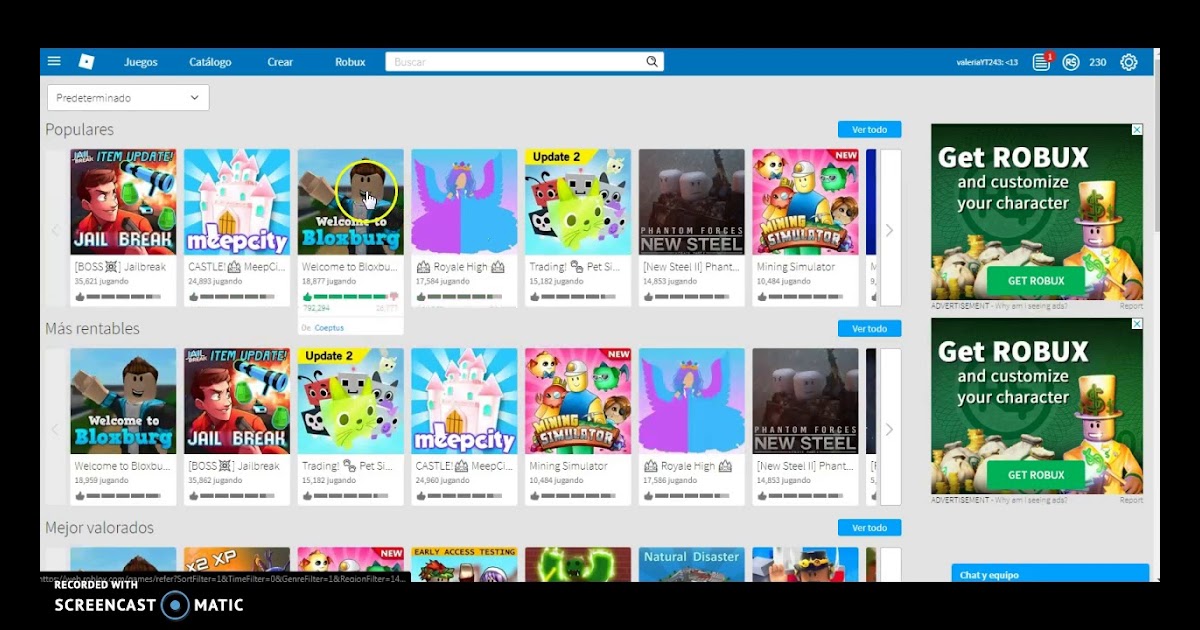Open the Crear menu
The width and height of the screenshot is (1200, 630).
coord(280,62)
